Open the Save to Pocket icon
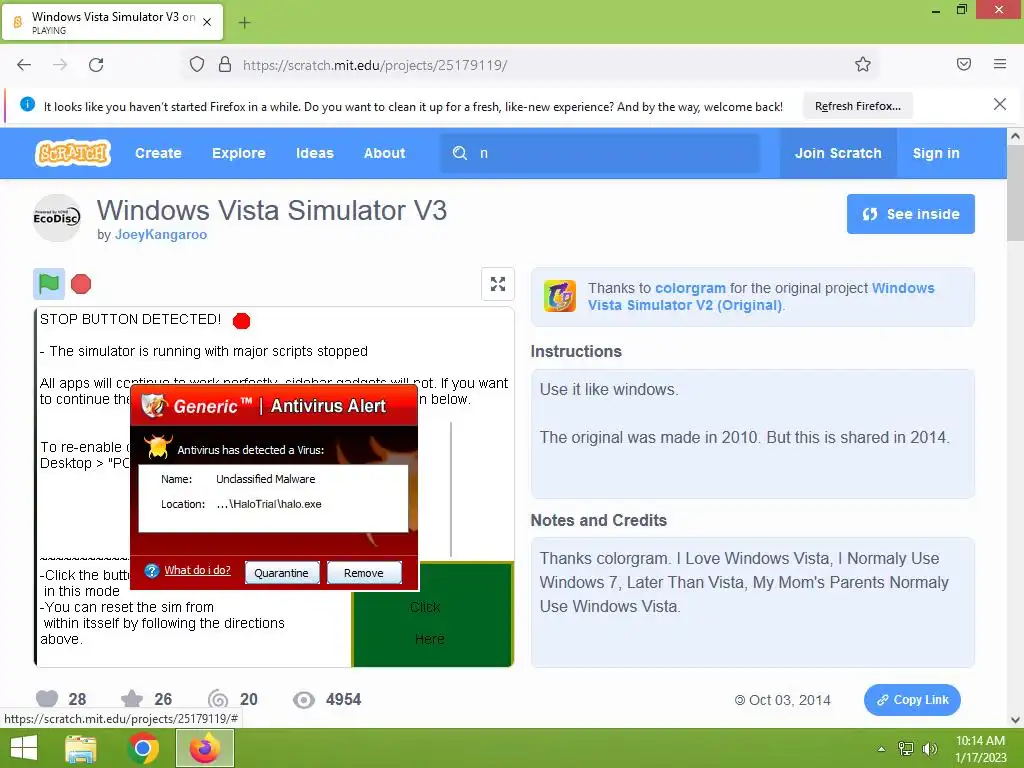Screen dimensions: 1024x768 [964, 64]
